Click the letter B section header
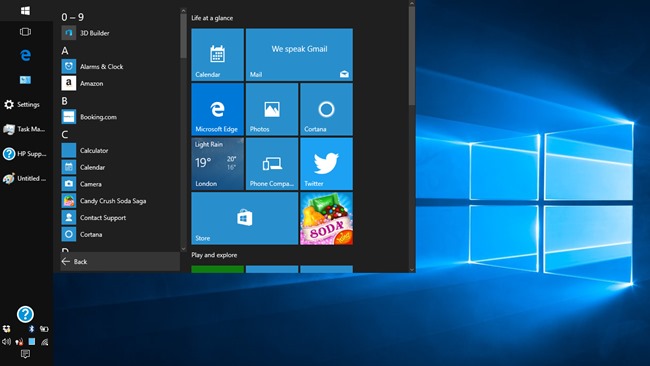 65,101
